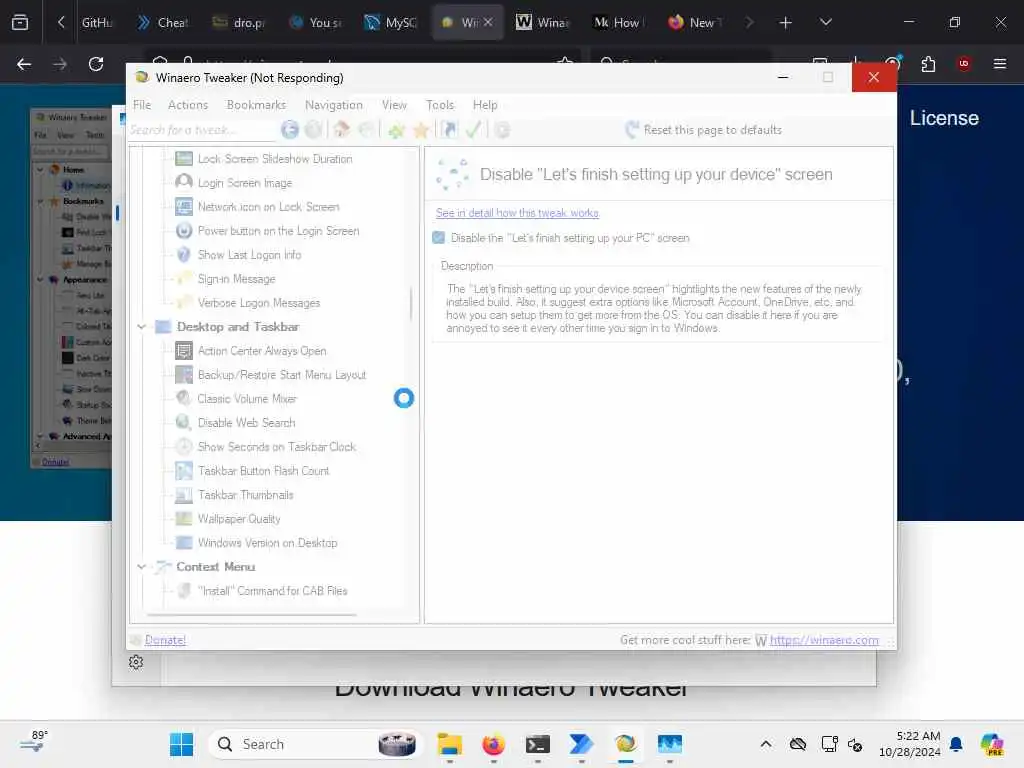Select Classic Volume Mixer
Viewport: 1024px width, 768px height.
(247, 399)
